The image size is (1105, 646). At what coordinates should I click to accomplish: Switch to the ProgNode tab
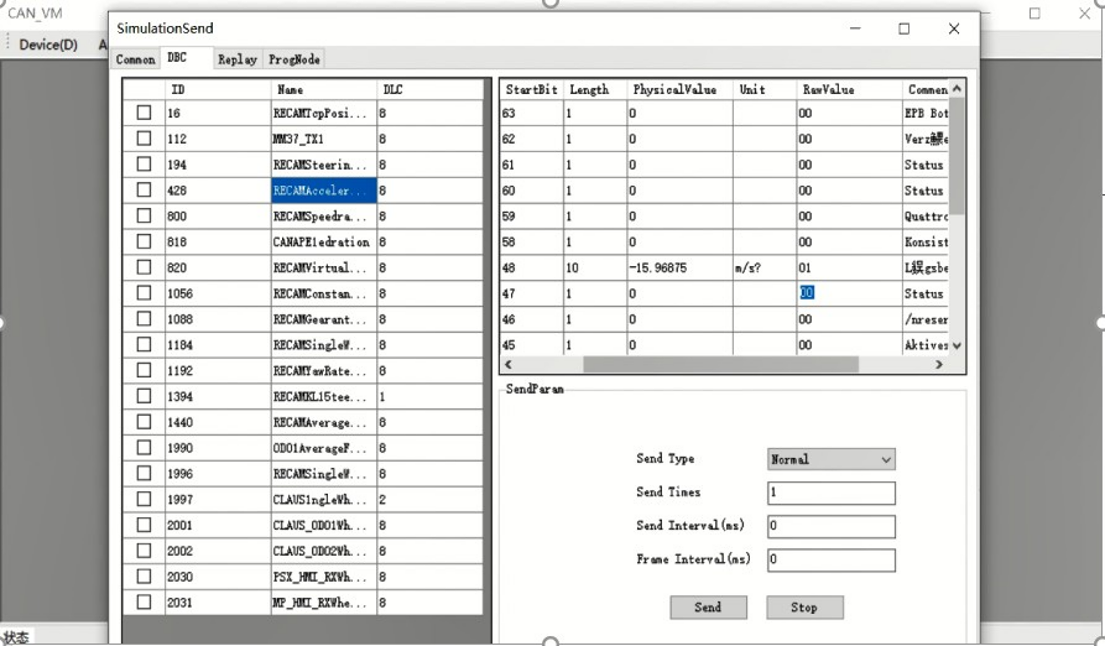point(294,60)
